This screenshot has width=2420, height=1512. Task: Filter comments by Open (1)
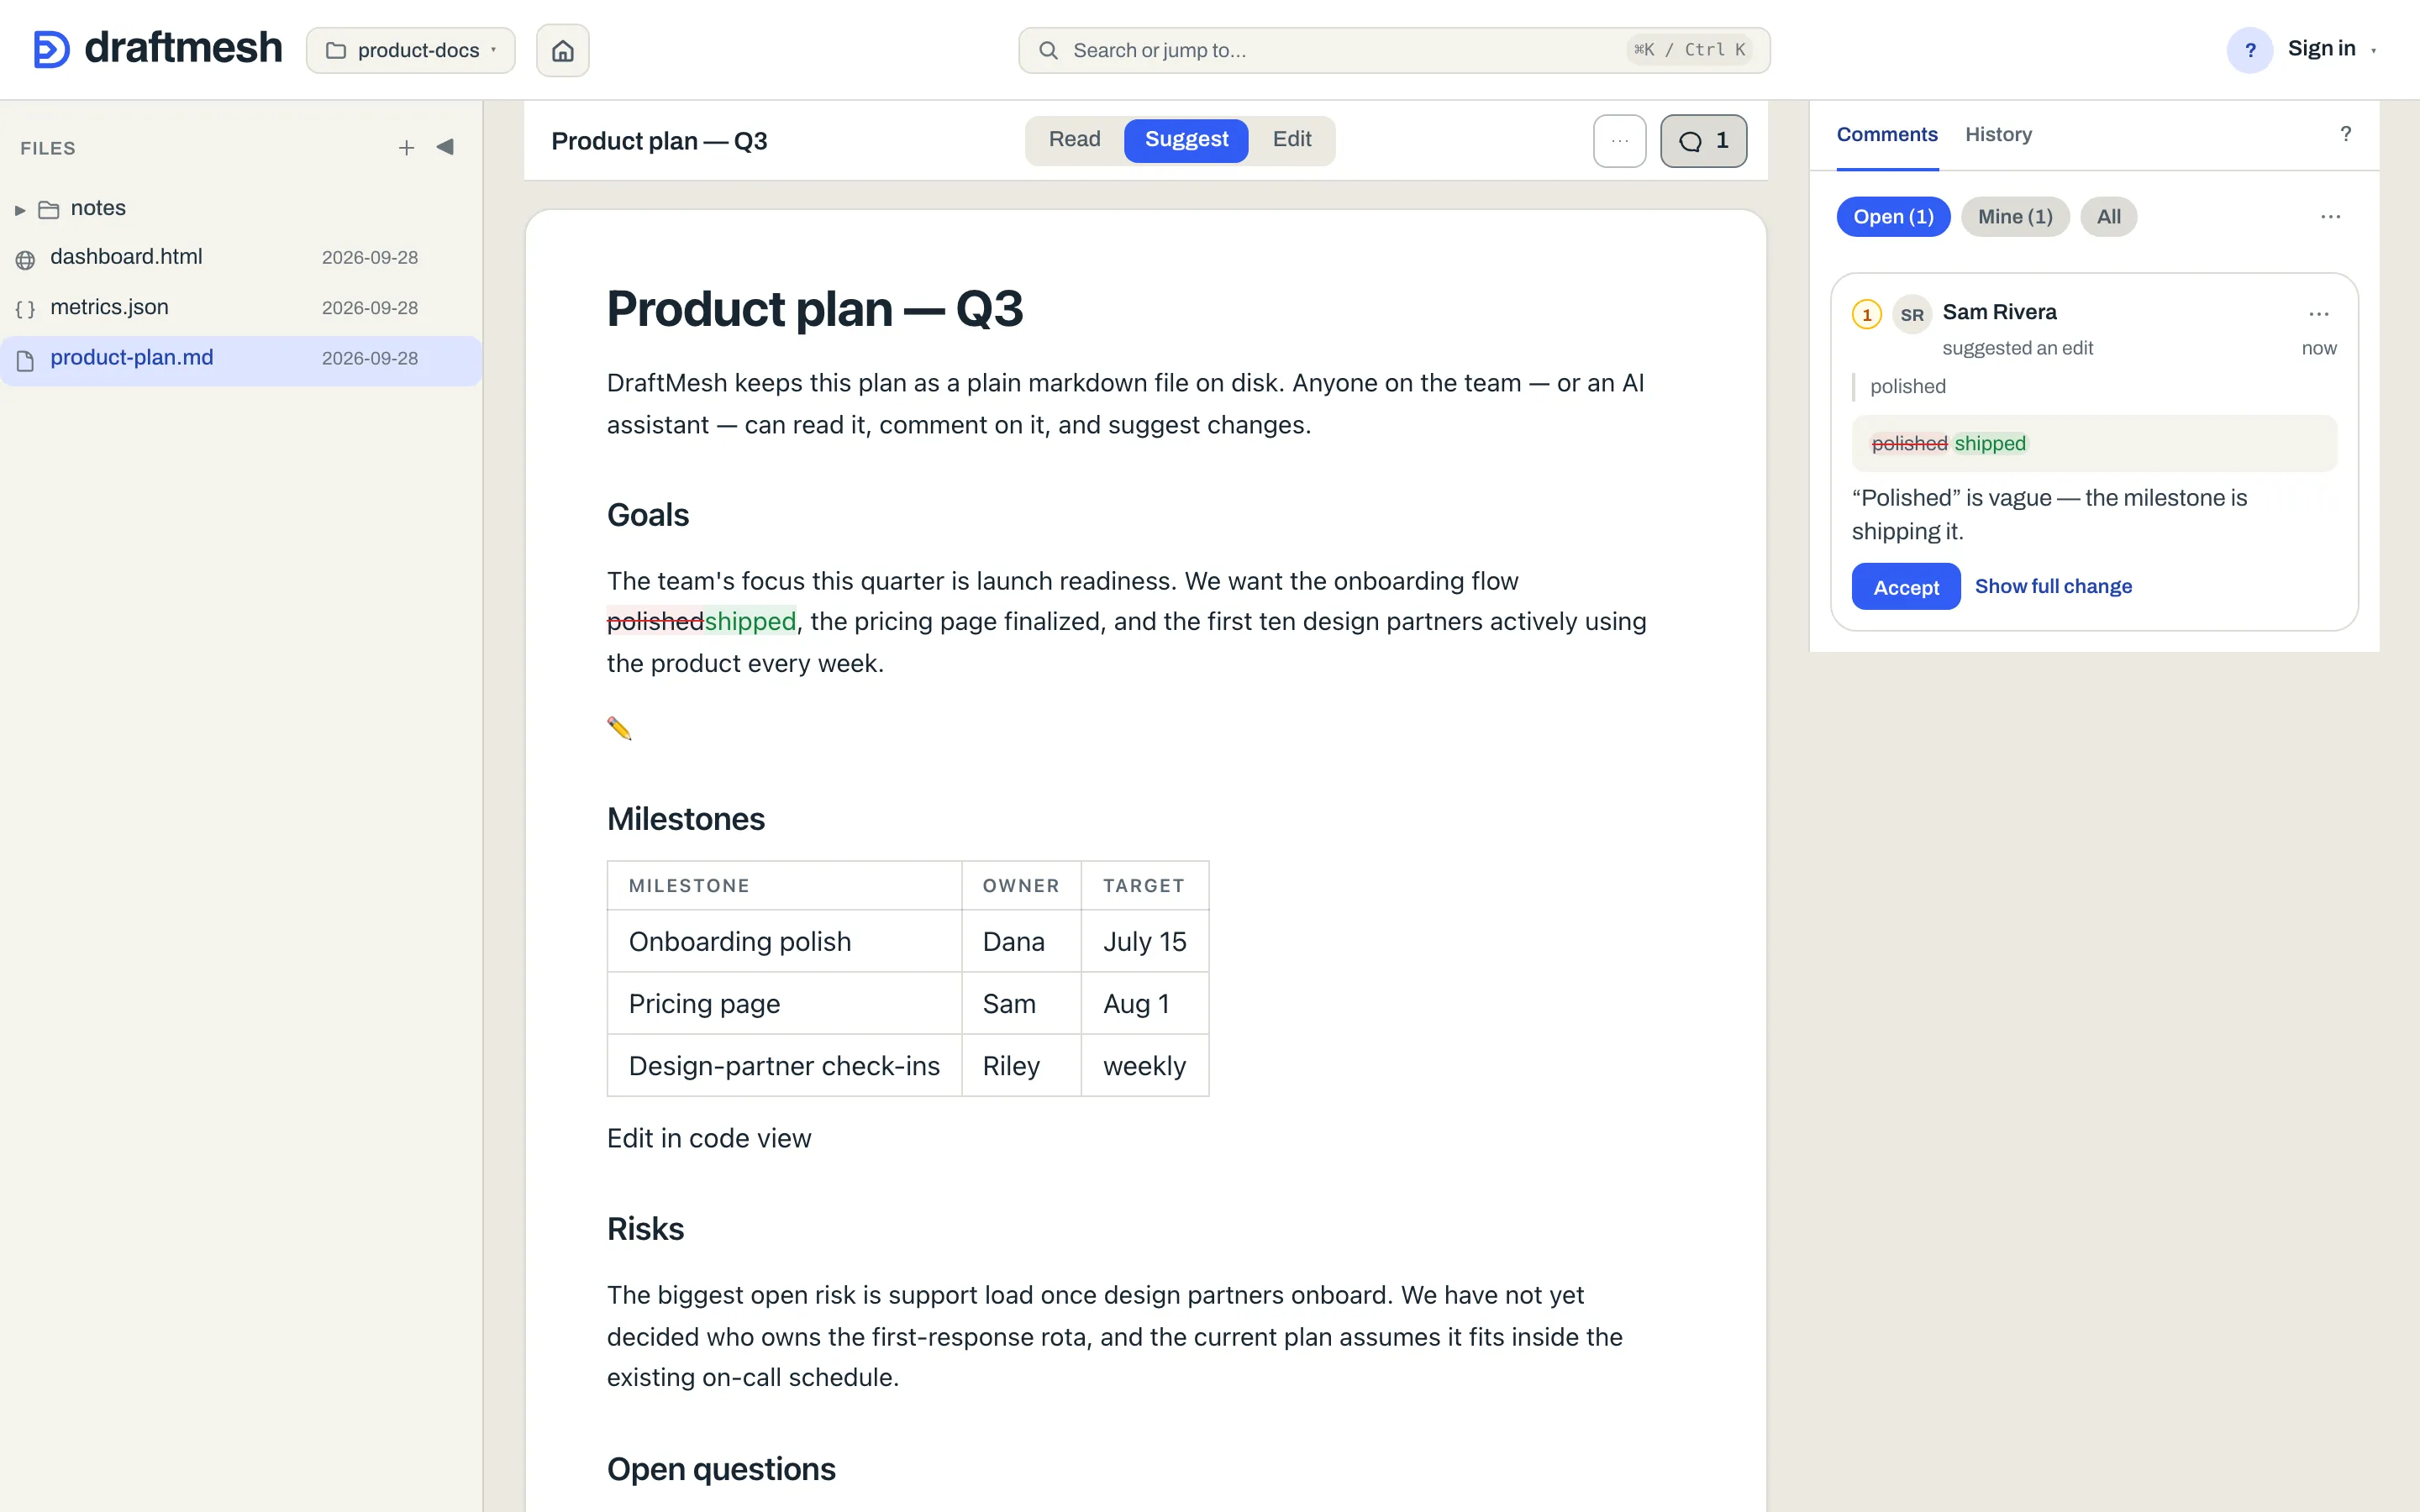coord(1893,217)
